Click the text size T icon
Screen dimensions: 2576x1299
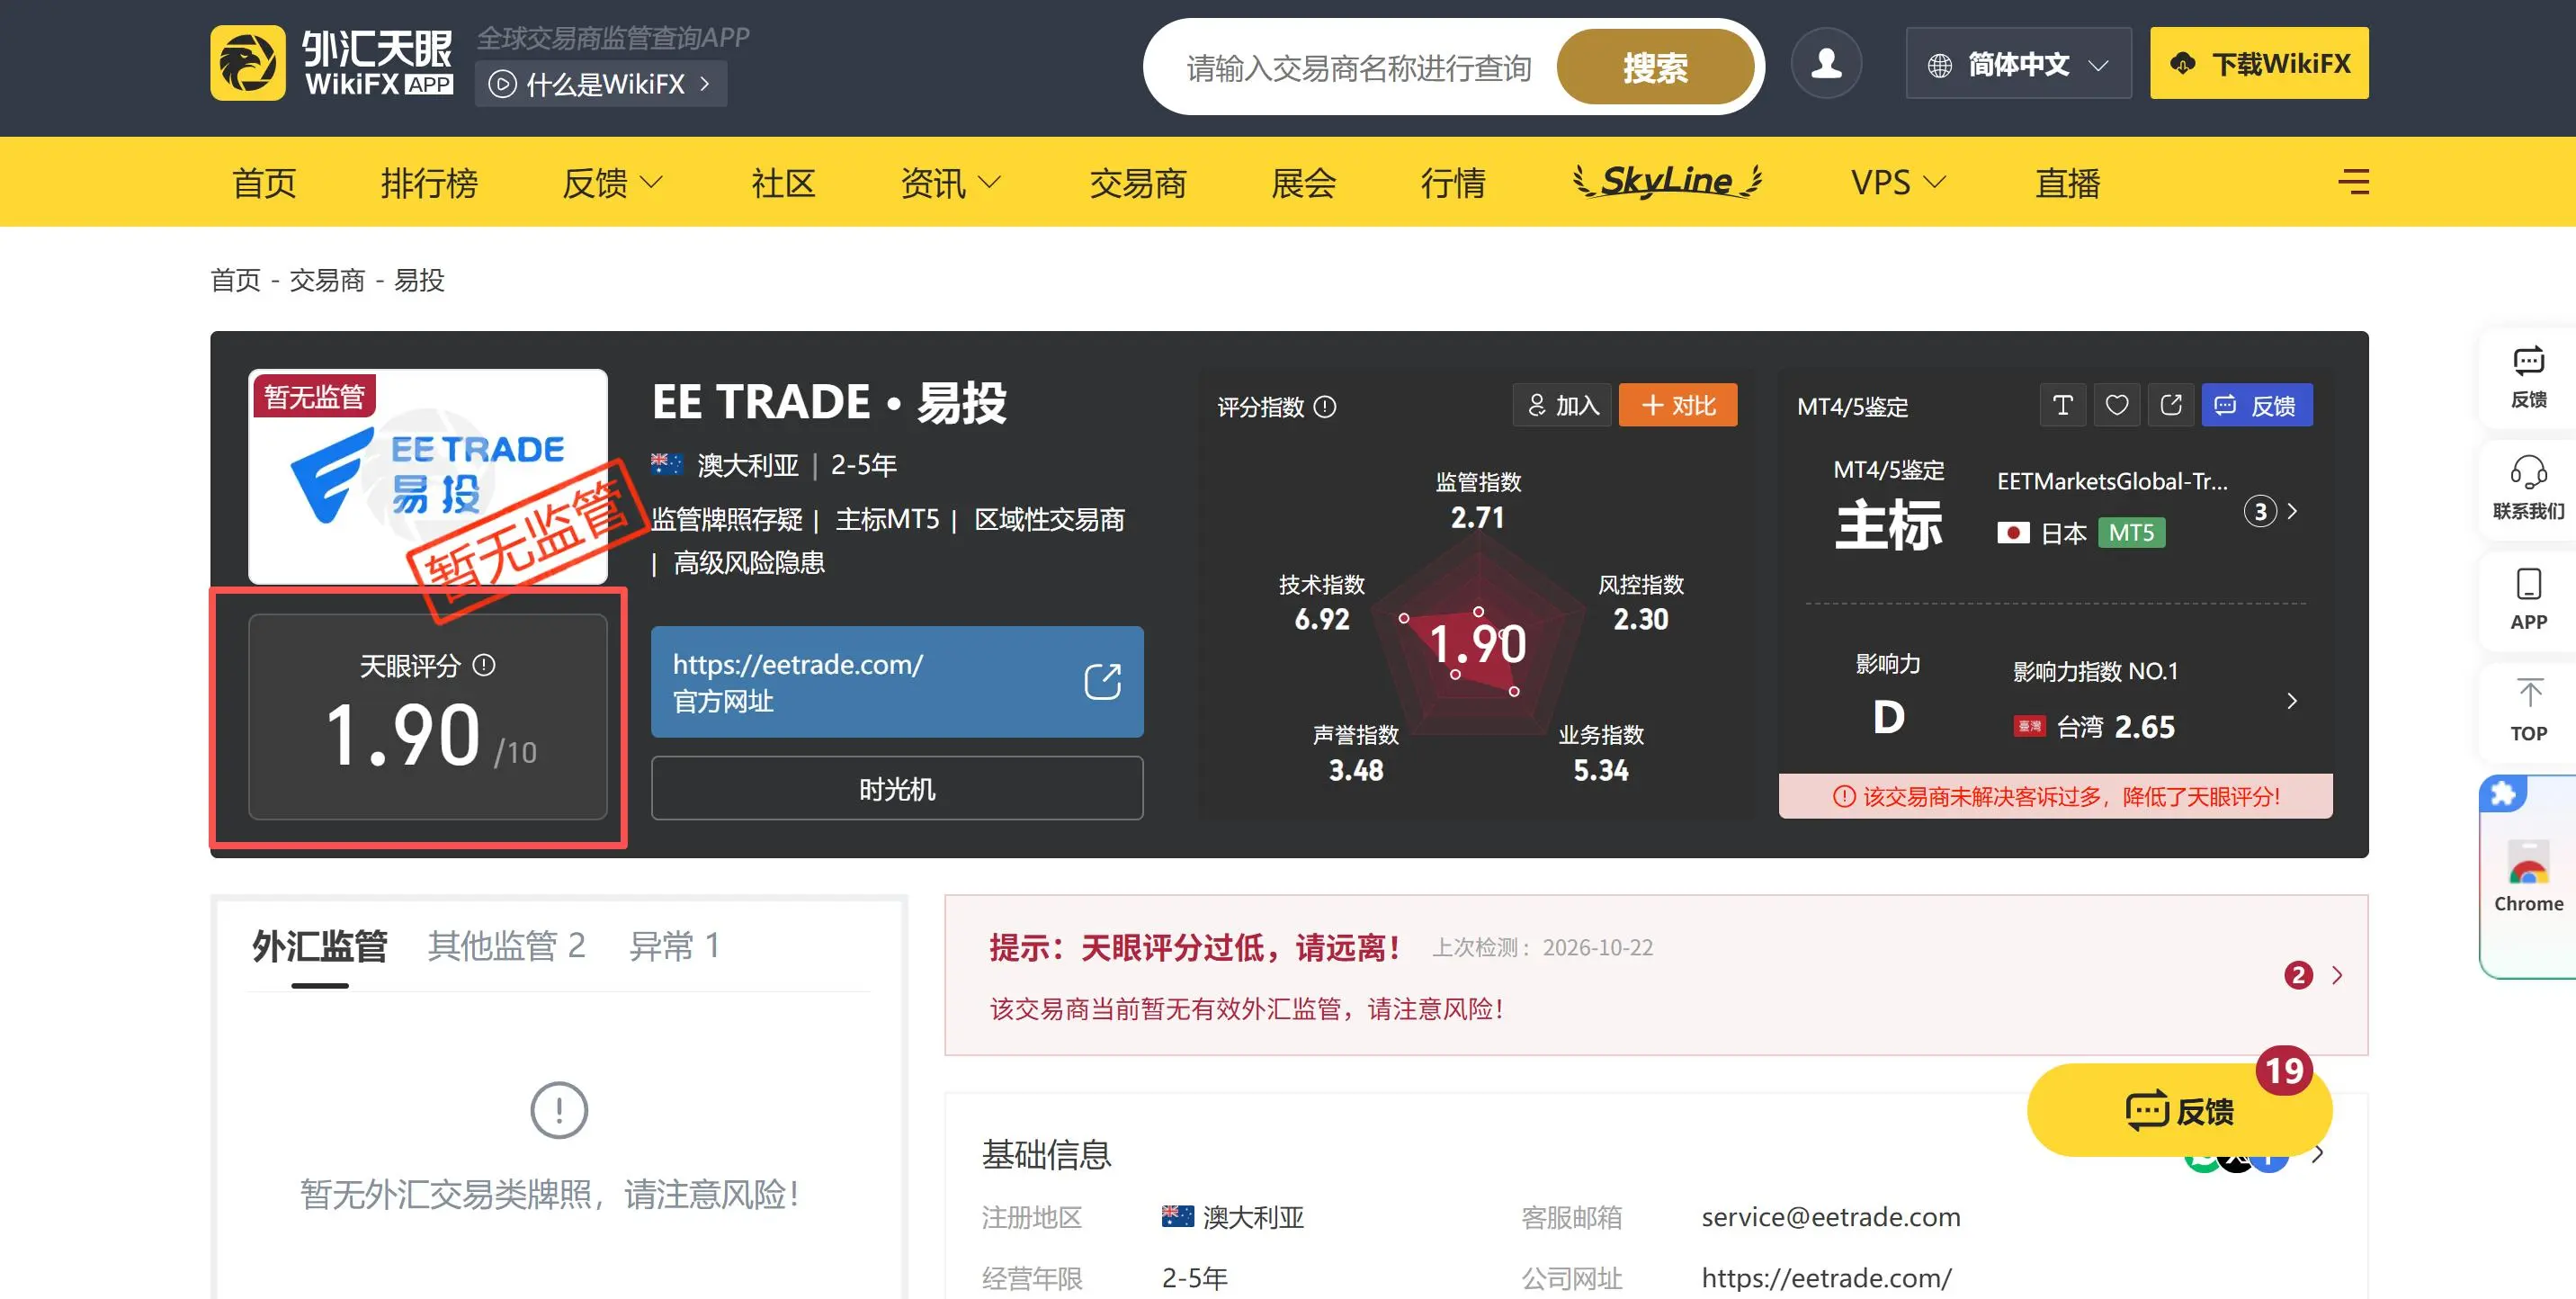click(2062, 405)
